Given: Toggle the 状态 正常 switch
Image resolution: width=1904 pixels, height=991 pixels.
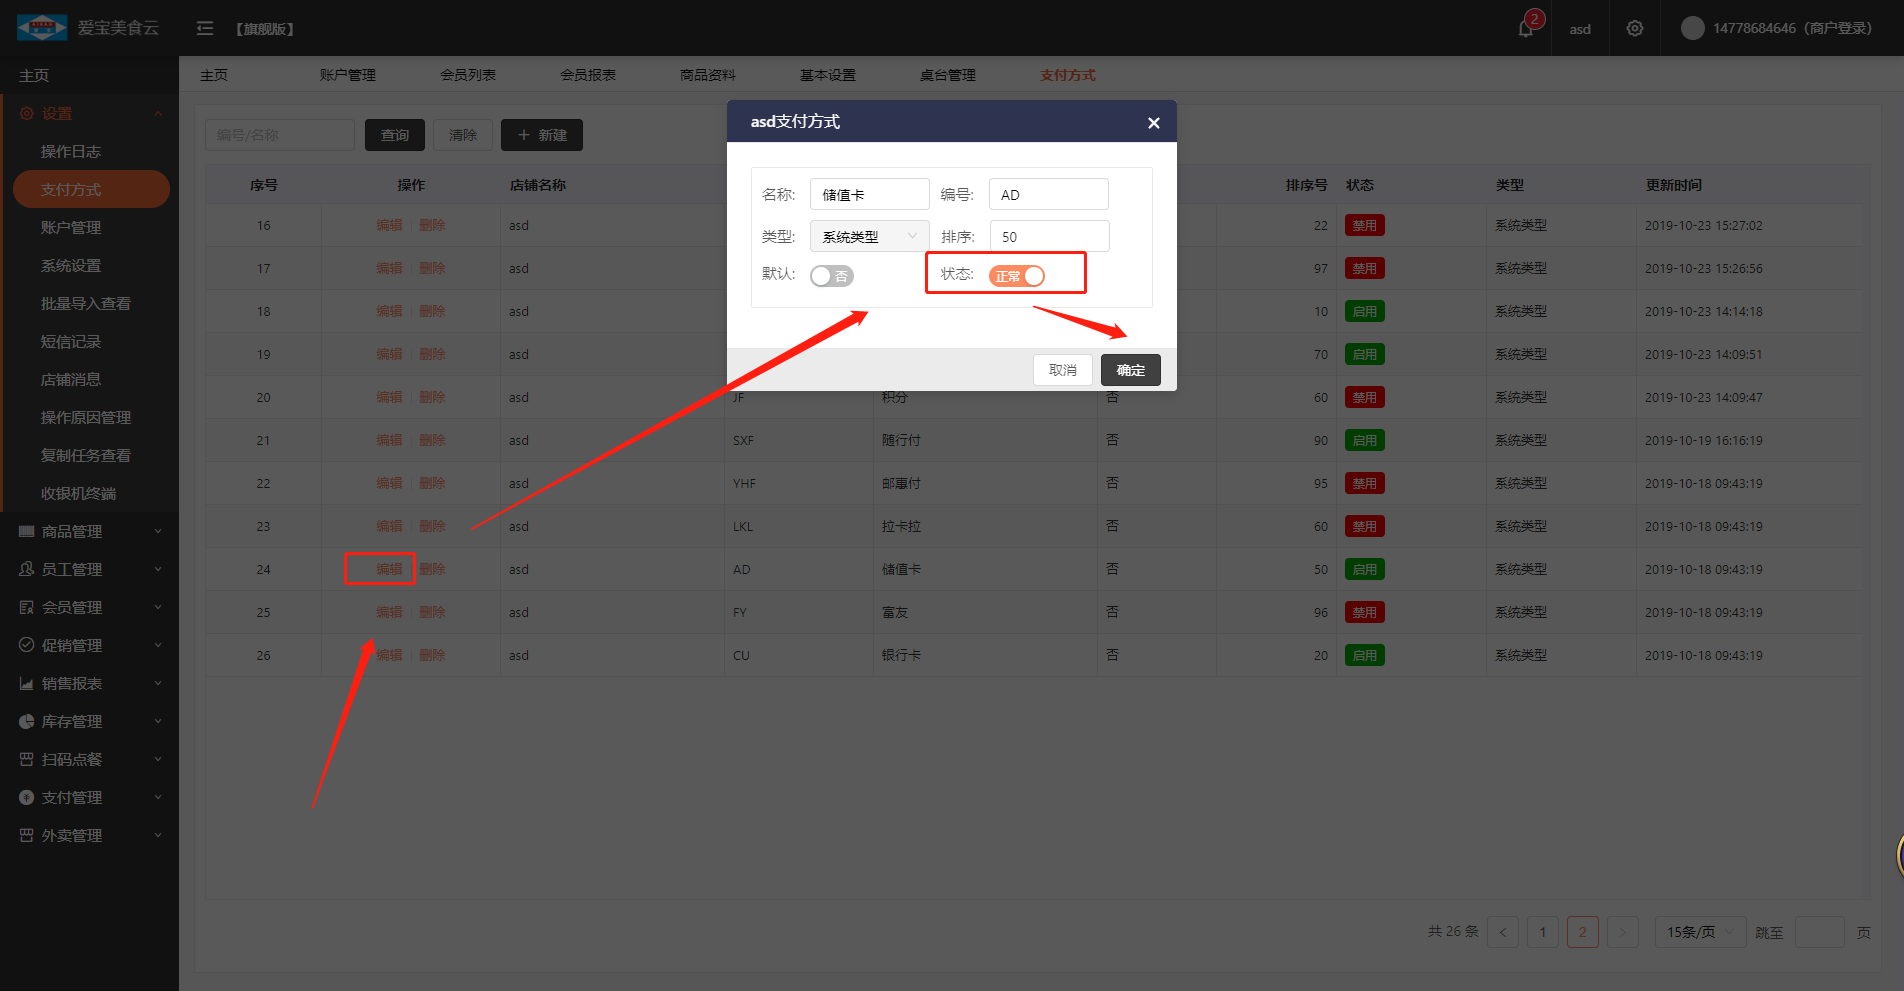Looking at the screenshot, I should pos(1016,276).
